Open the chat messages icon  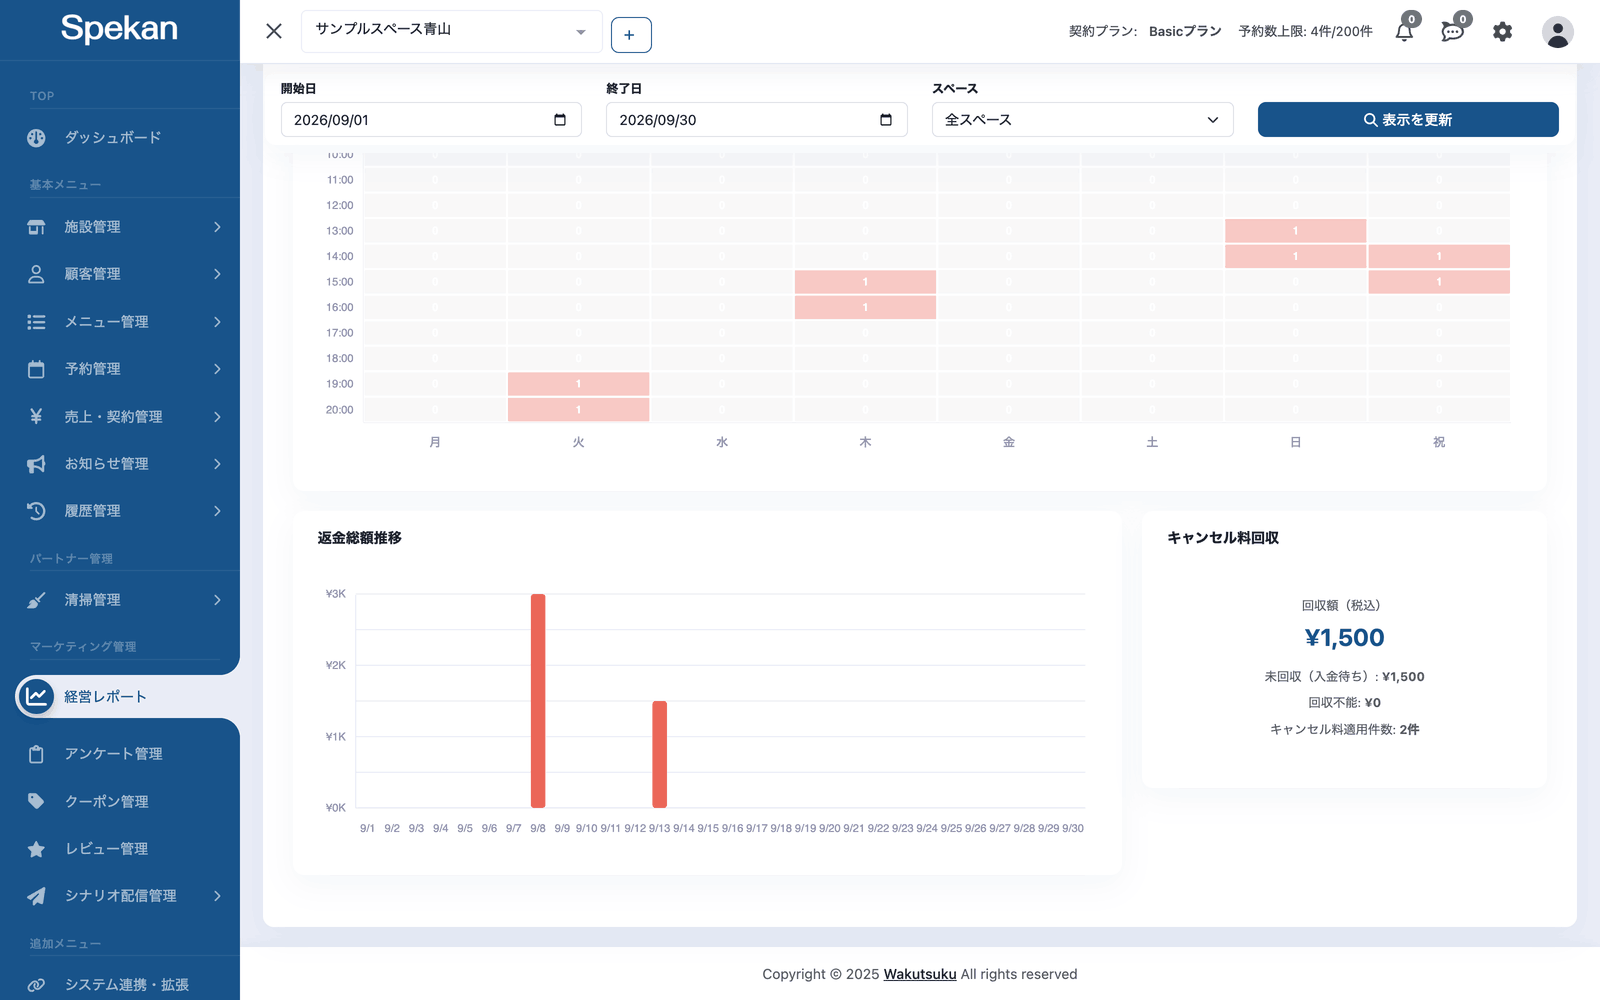pyautogui.click(x=1452, y=32)
